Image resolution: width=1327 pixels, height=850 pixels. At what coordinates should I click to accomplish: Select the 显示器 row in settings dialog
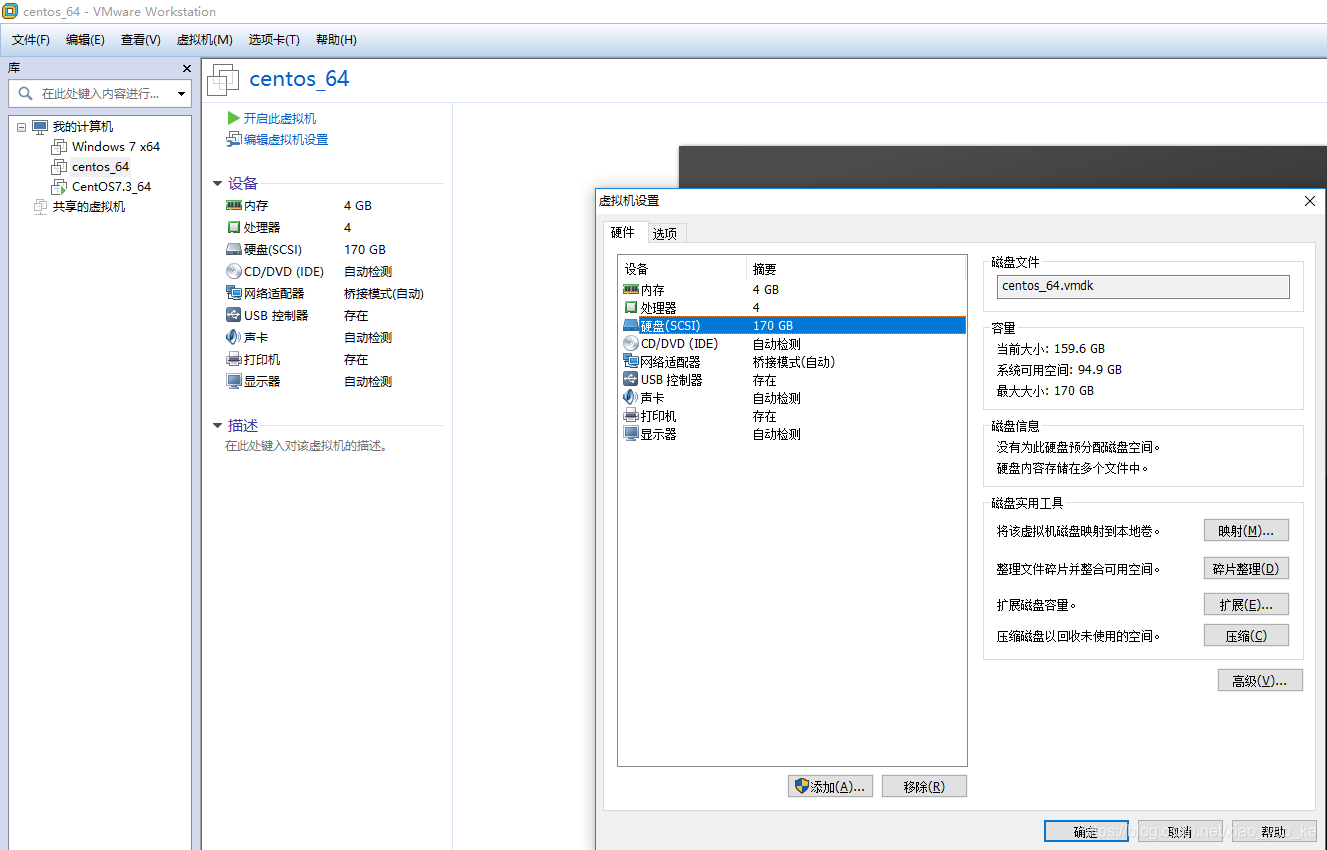pos(792,434)
